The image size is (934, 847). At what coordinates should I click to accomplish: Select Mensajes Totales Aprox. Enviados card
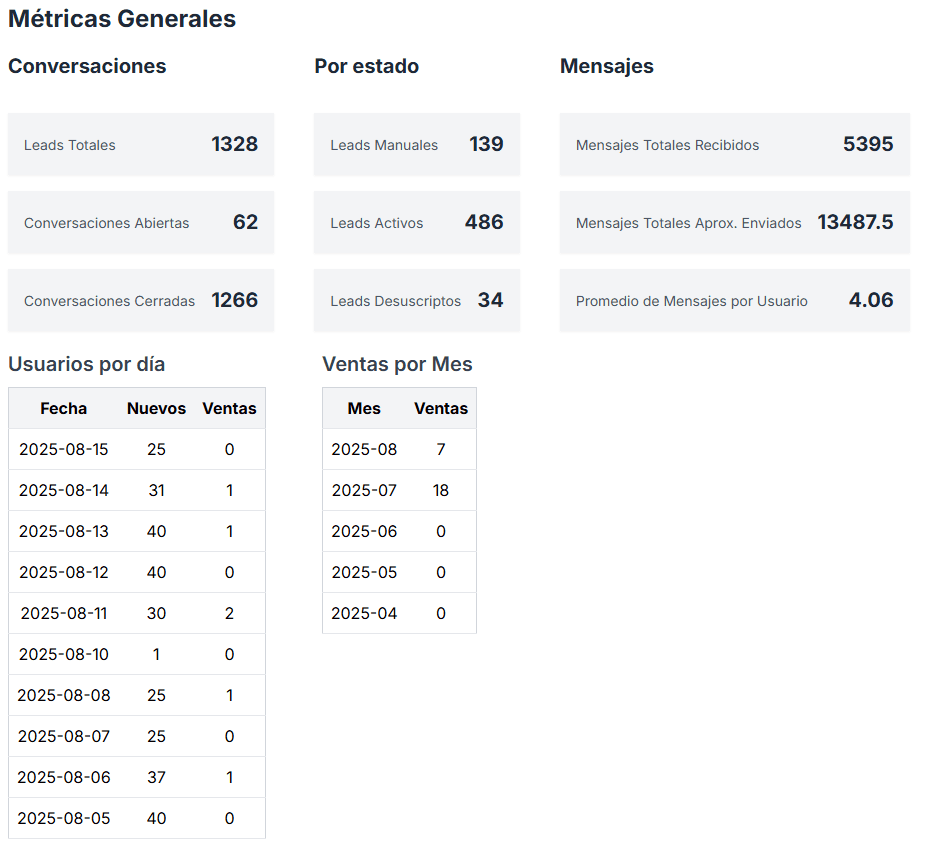coord(734,223)
